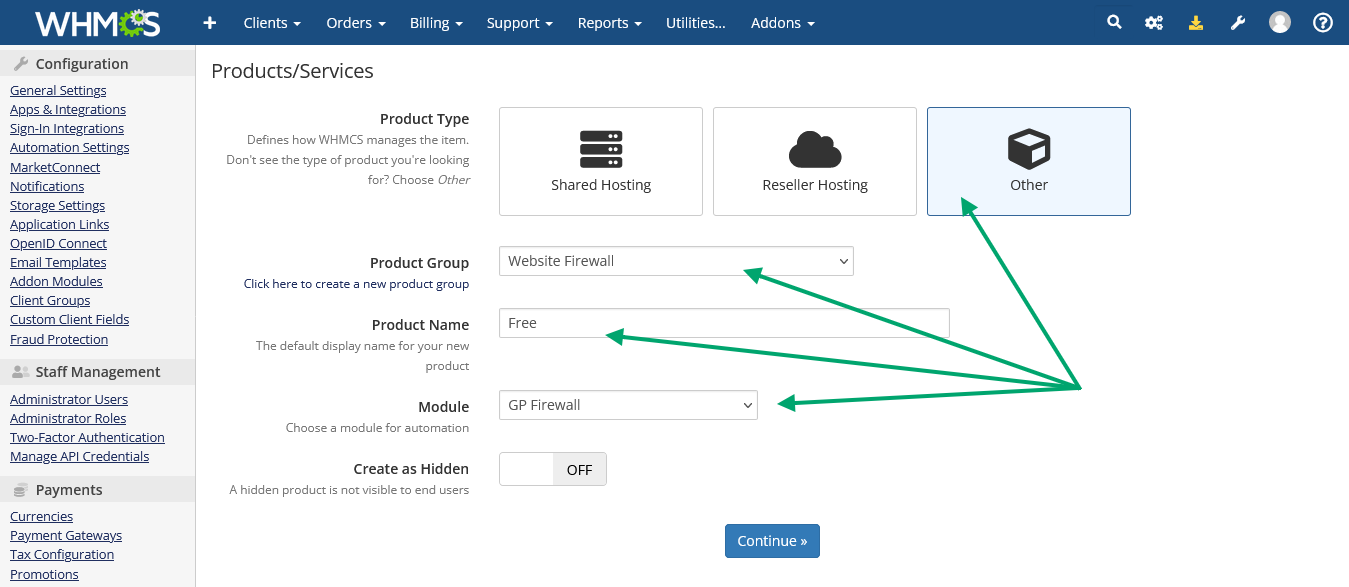Collapse the Payments sidebar heading
This screenshot has width=1349, height=587.
pos(97,490)
